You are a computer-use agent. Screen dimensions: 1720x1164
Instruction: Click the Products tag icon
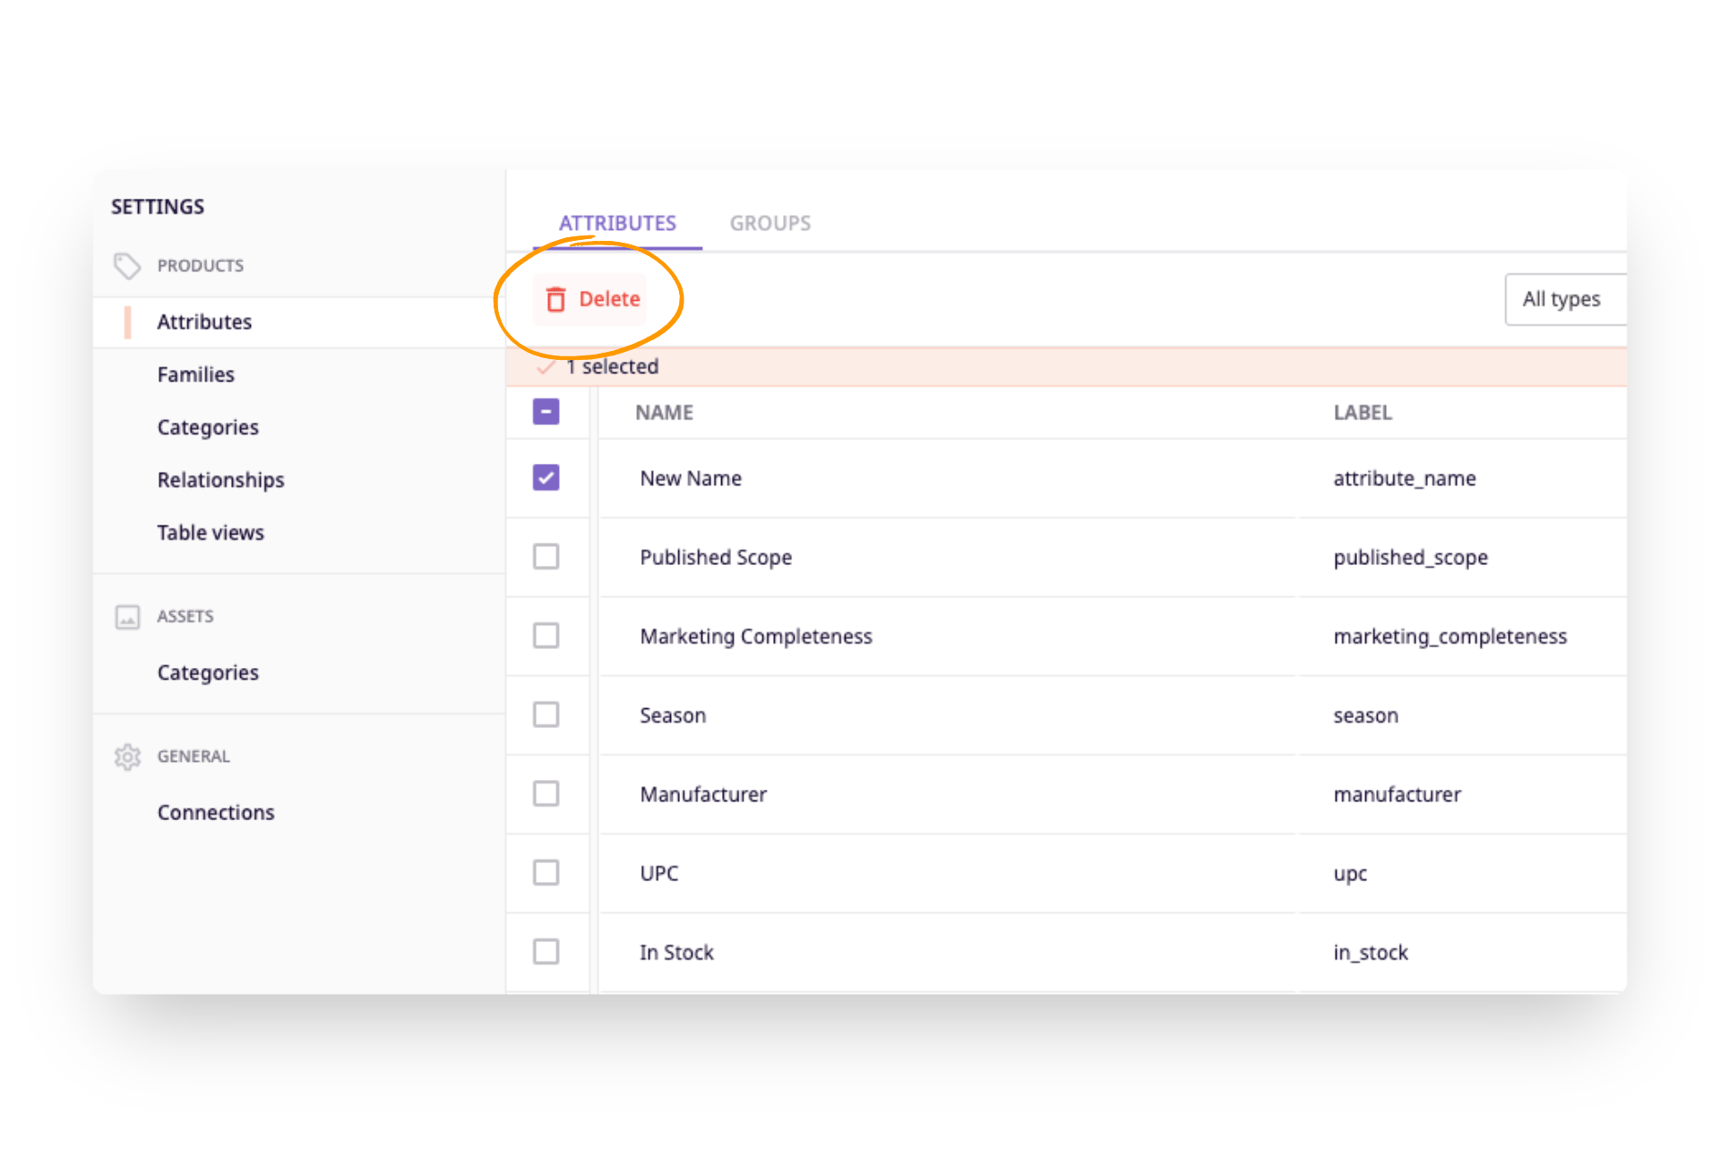coord(127,264)
